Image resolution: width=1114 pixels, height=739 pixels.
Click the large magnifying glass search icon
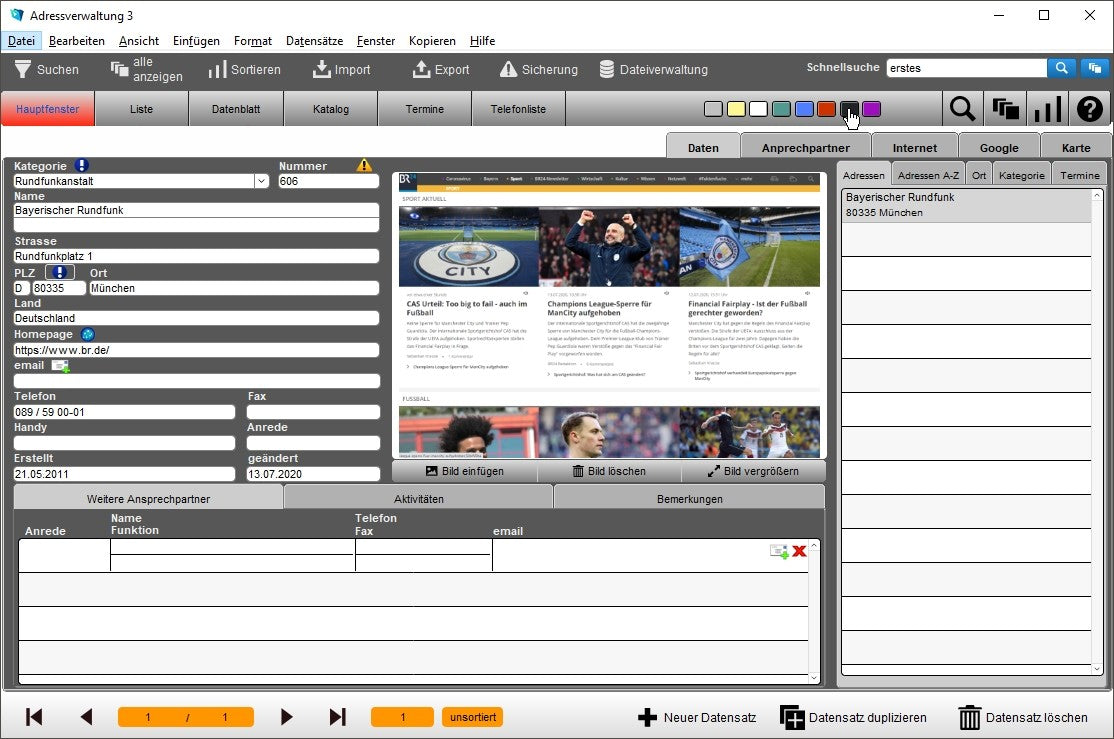962,109
